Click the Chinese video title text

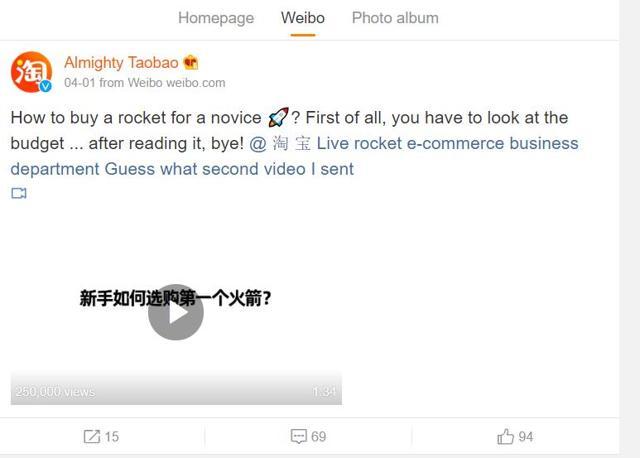point(176,298)
